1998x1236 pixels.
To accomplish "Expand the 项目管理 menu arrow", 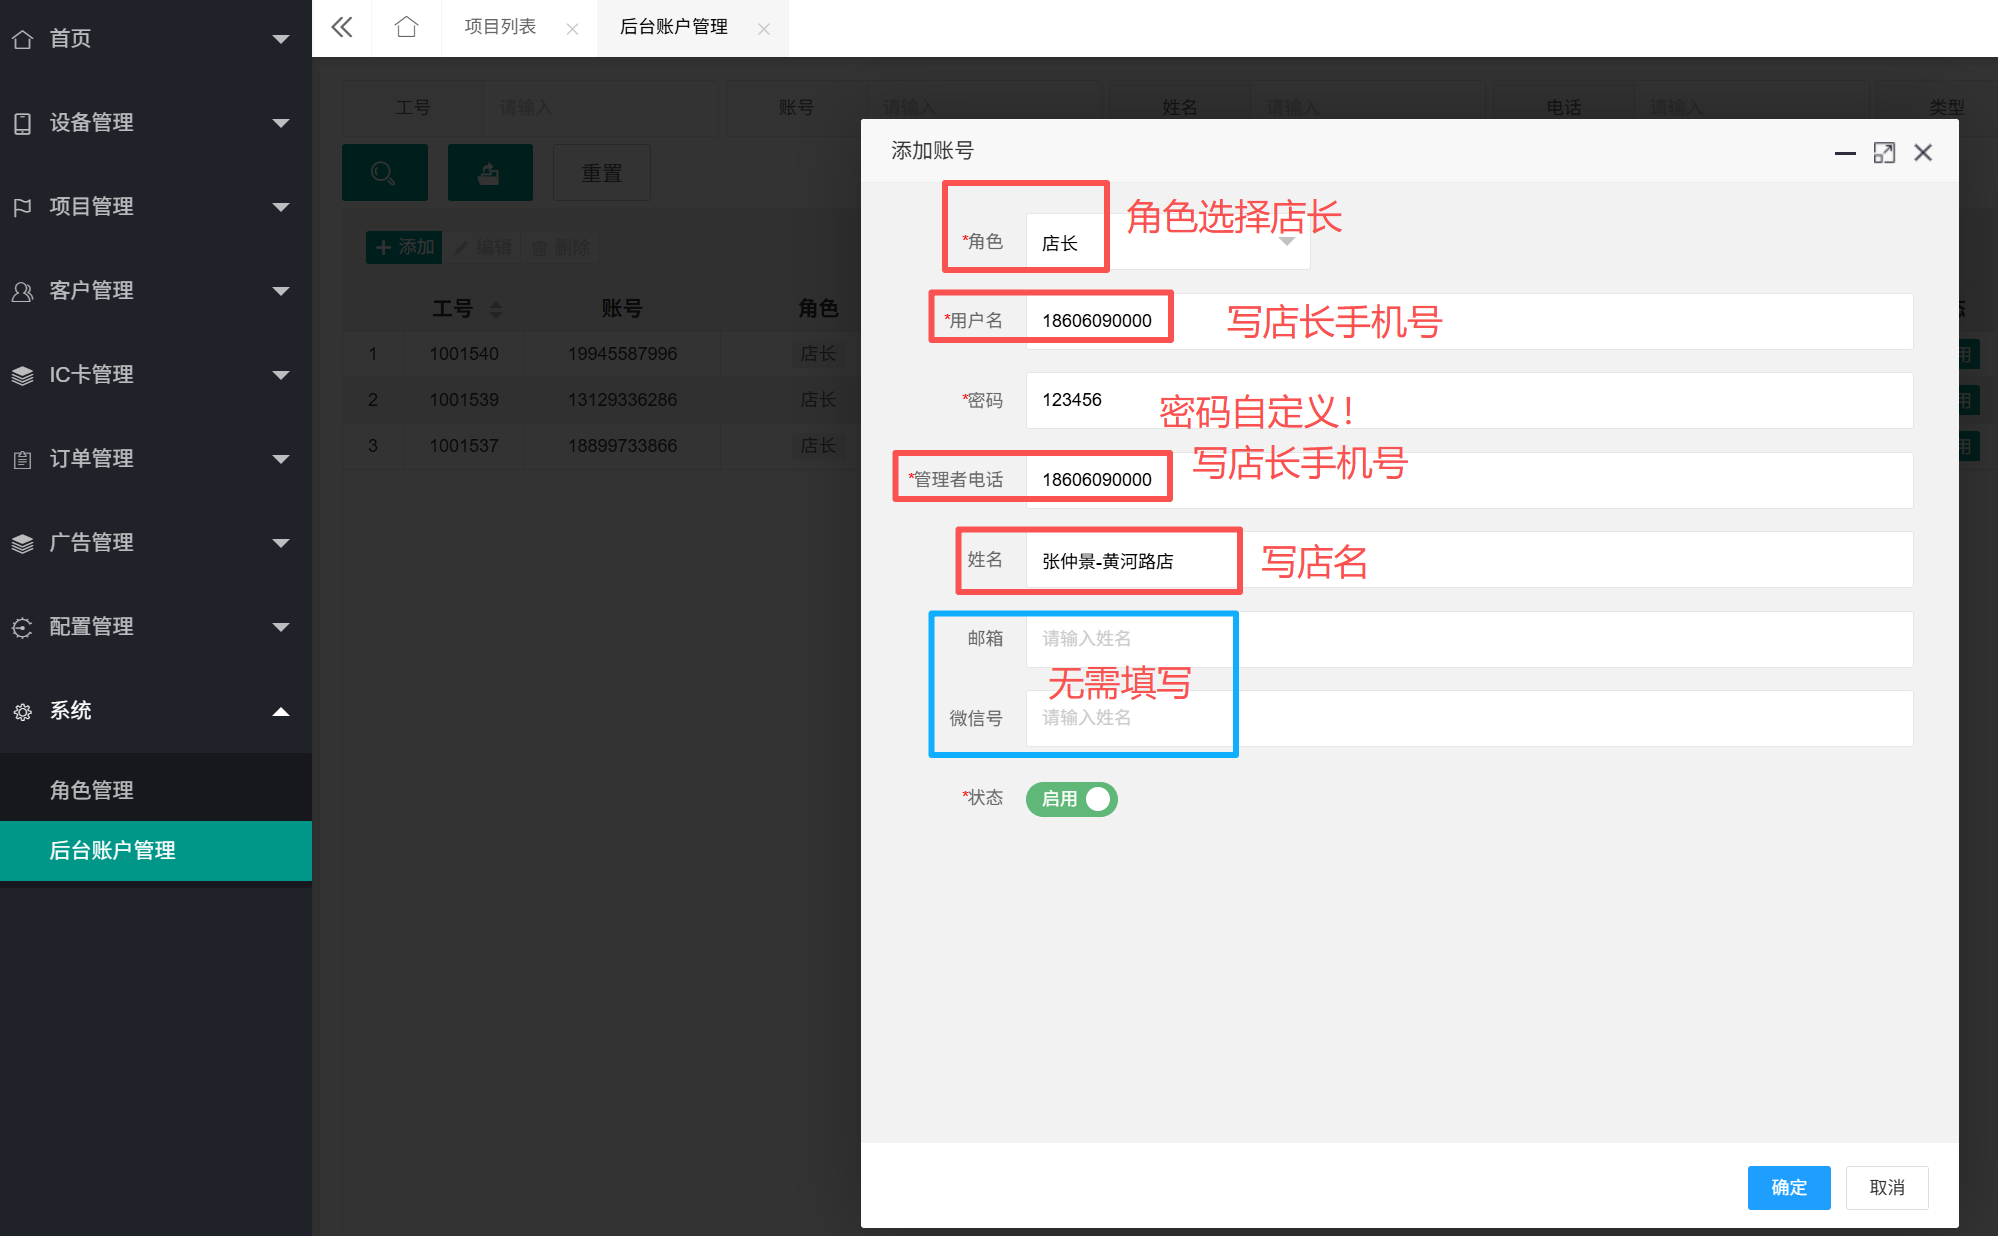I will [281, 207].
